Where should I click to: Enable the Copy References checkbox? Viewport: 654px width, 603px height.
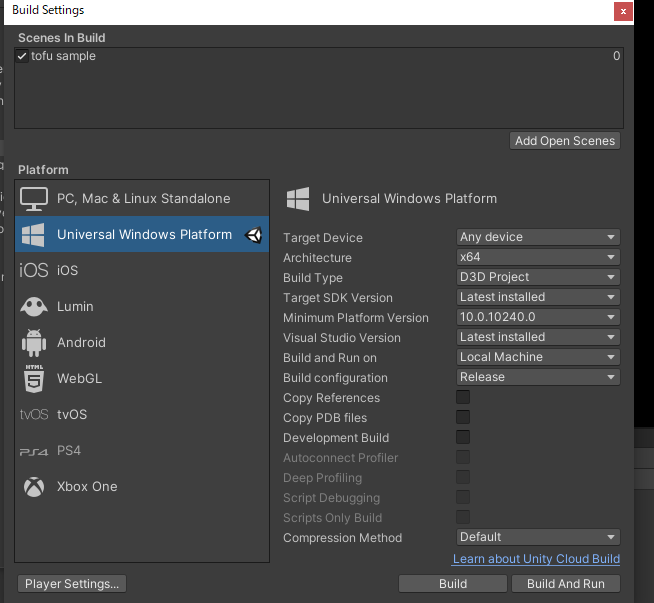click(x=463, y=397)
